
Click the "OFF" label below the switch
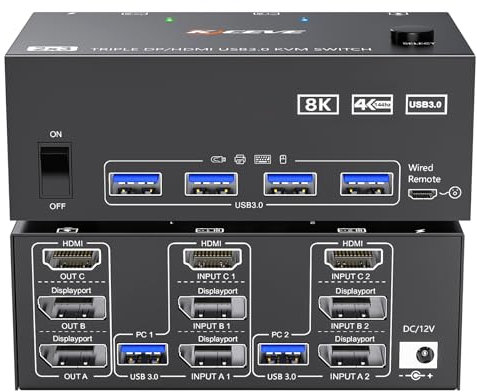(x=57, y=206)
